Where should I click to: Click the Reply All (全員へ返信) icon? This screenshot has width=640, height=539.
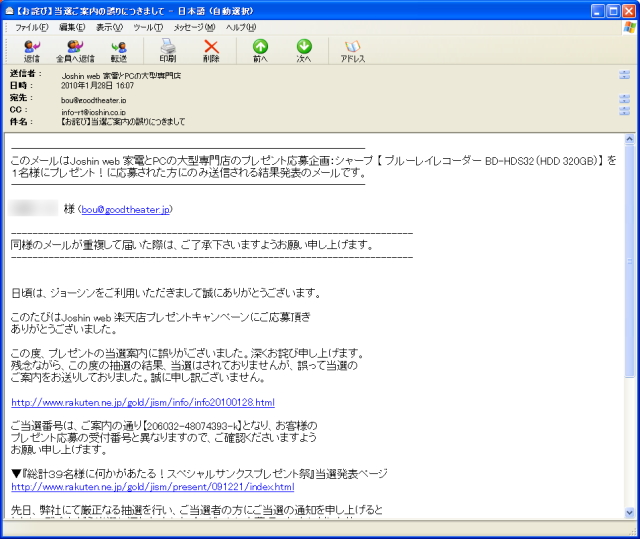point(75,51)
